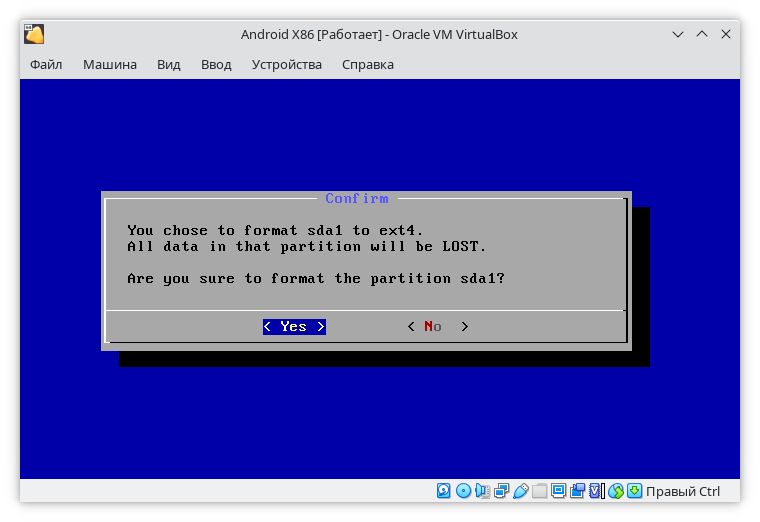Click the network adapter status icon

click(x=501, y=491)
